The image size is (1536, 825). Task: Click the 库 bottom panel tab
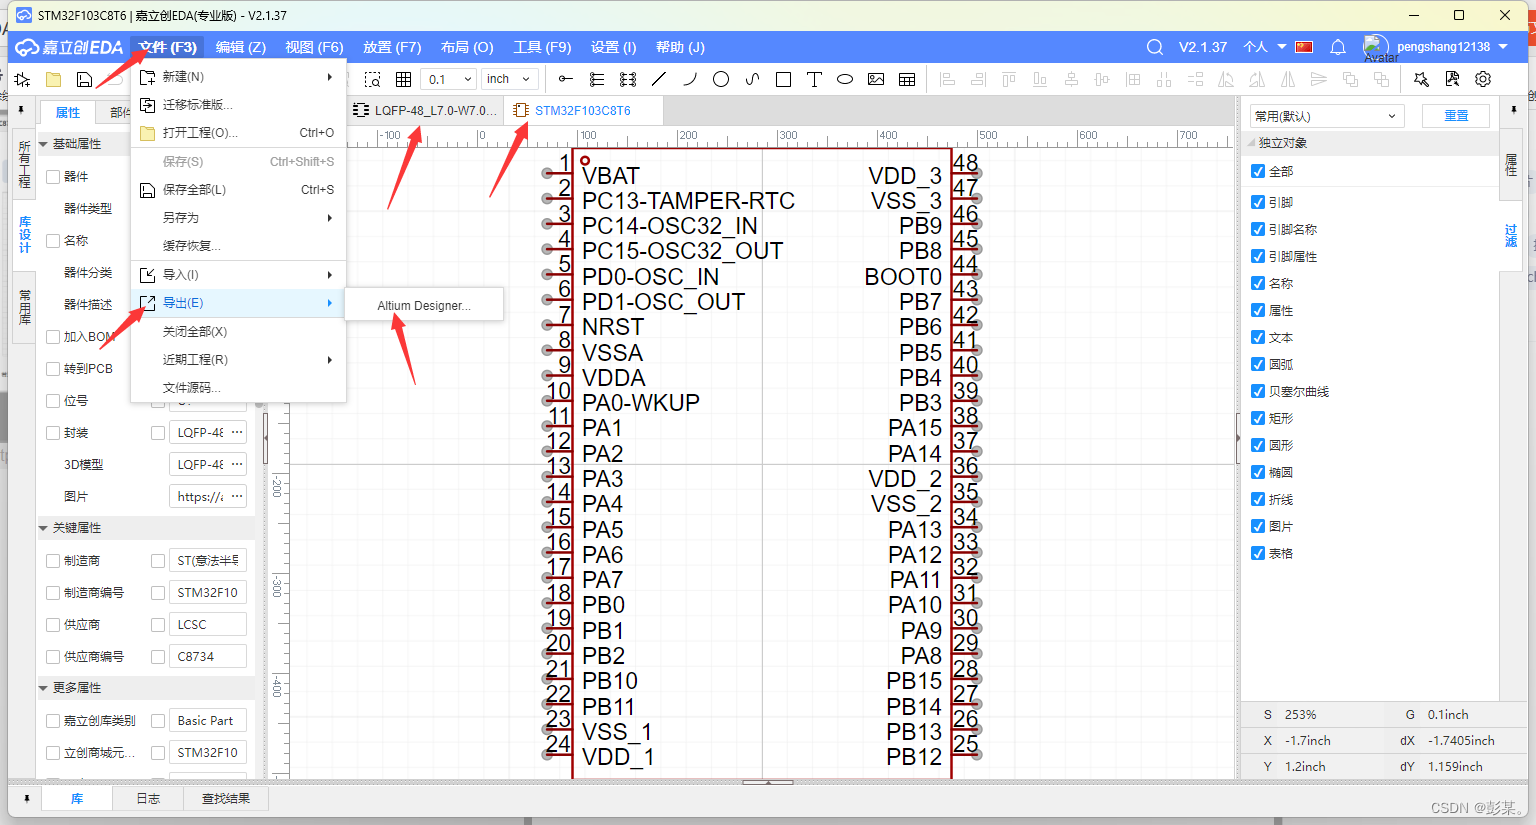click(77, 798)
